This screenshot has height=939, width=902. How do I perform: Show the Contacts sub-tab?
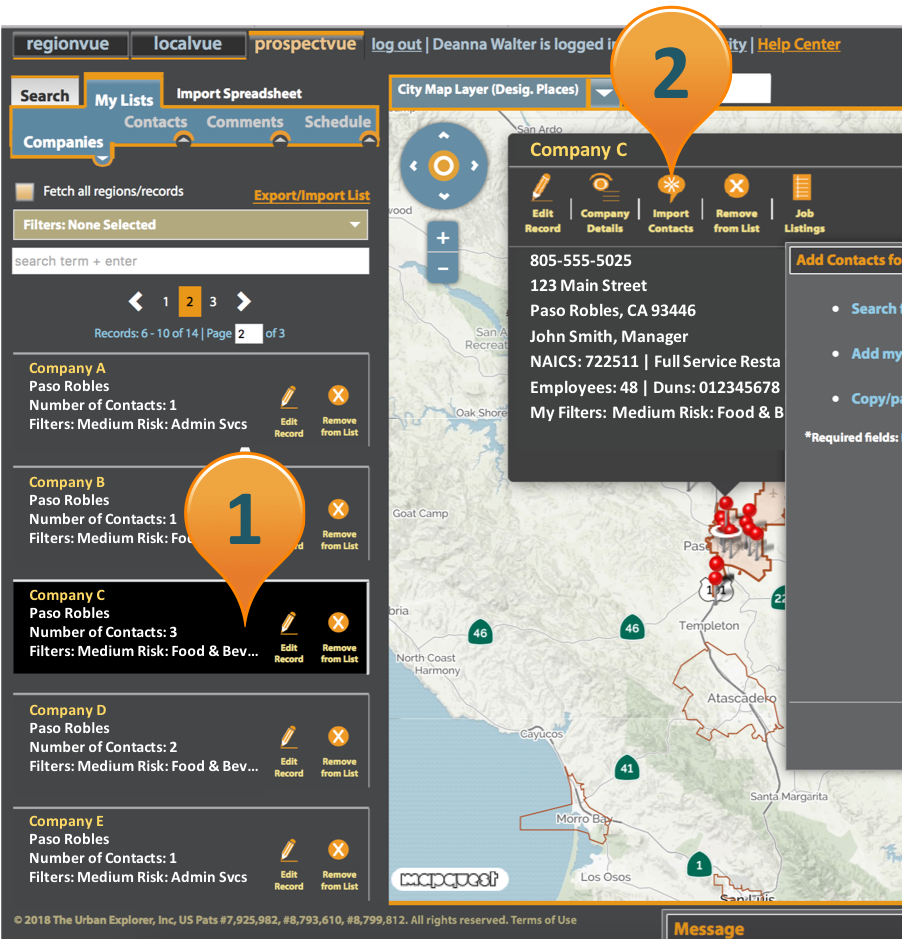156,122
